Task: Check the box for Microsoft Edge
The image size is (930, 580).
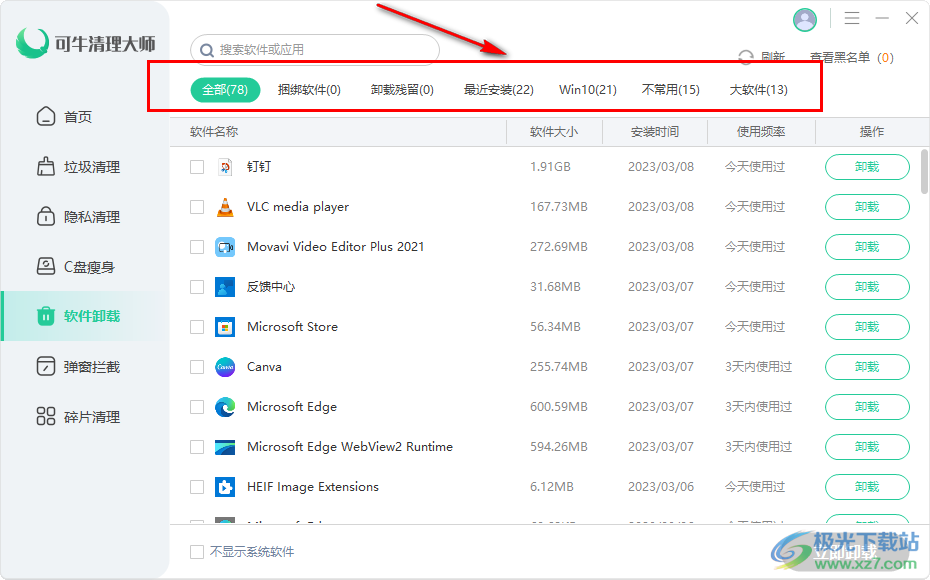Action: 197,407
